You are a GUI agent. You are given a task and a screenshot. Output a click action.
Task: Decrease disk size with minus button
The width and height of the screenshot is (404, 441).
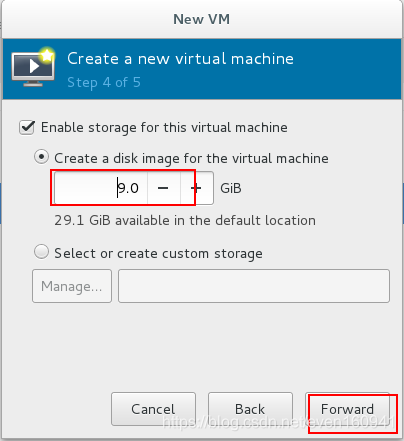point(164,188)
